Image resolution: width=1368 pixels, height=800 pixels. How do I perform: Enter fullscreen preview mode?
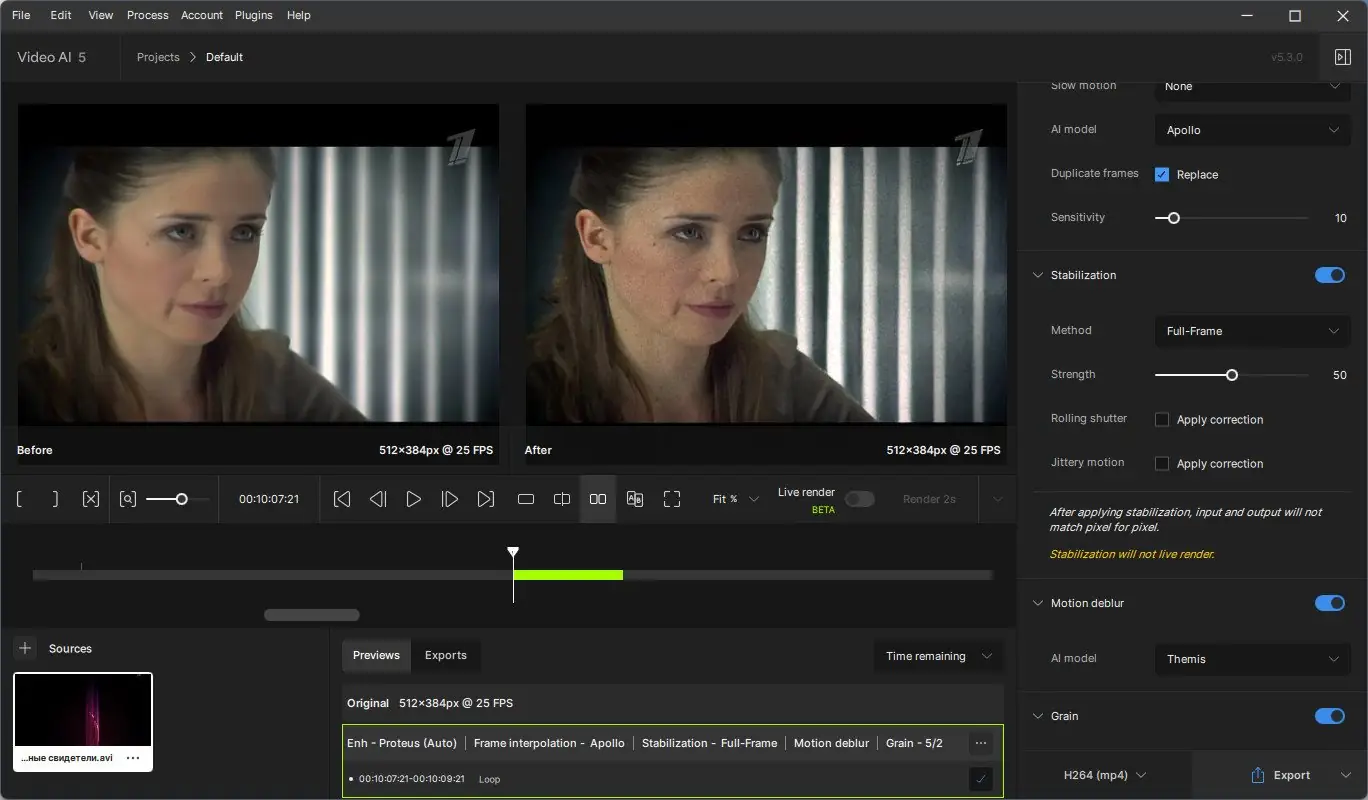click(x=672, y=499)
